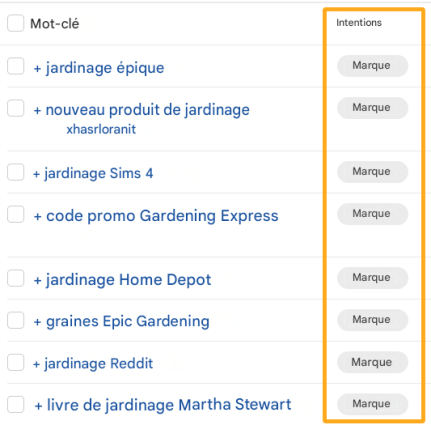431x425 pixels.
Task: Click the jardinage Home Depot keyword
Action: point(128,280)
